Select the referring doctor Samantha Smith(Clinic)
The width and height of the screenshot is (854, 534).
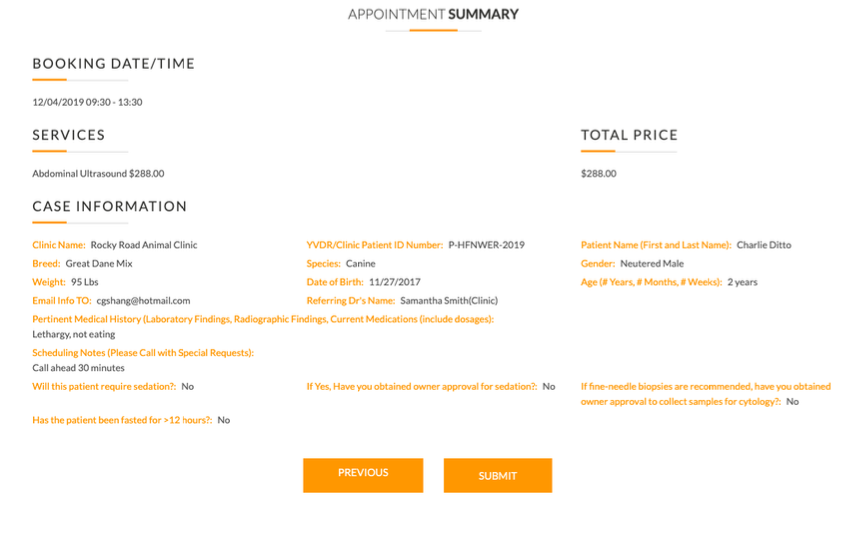click(x=449, y=300)
